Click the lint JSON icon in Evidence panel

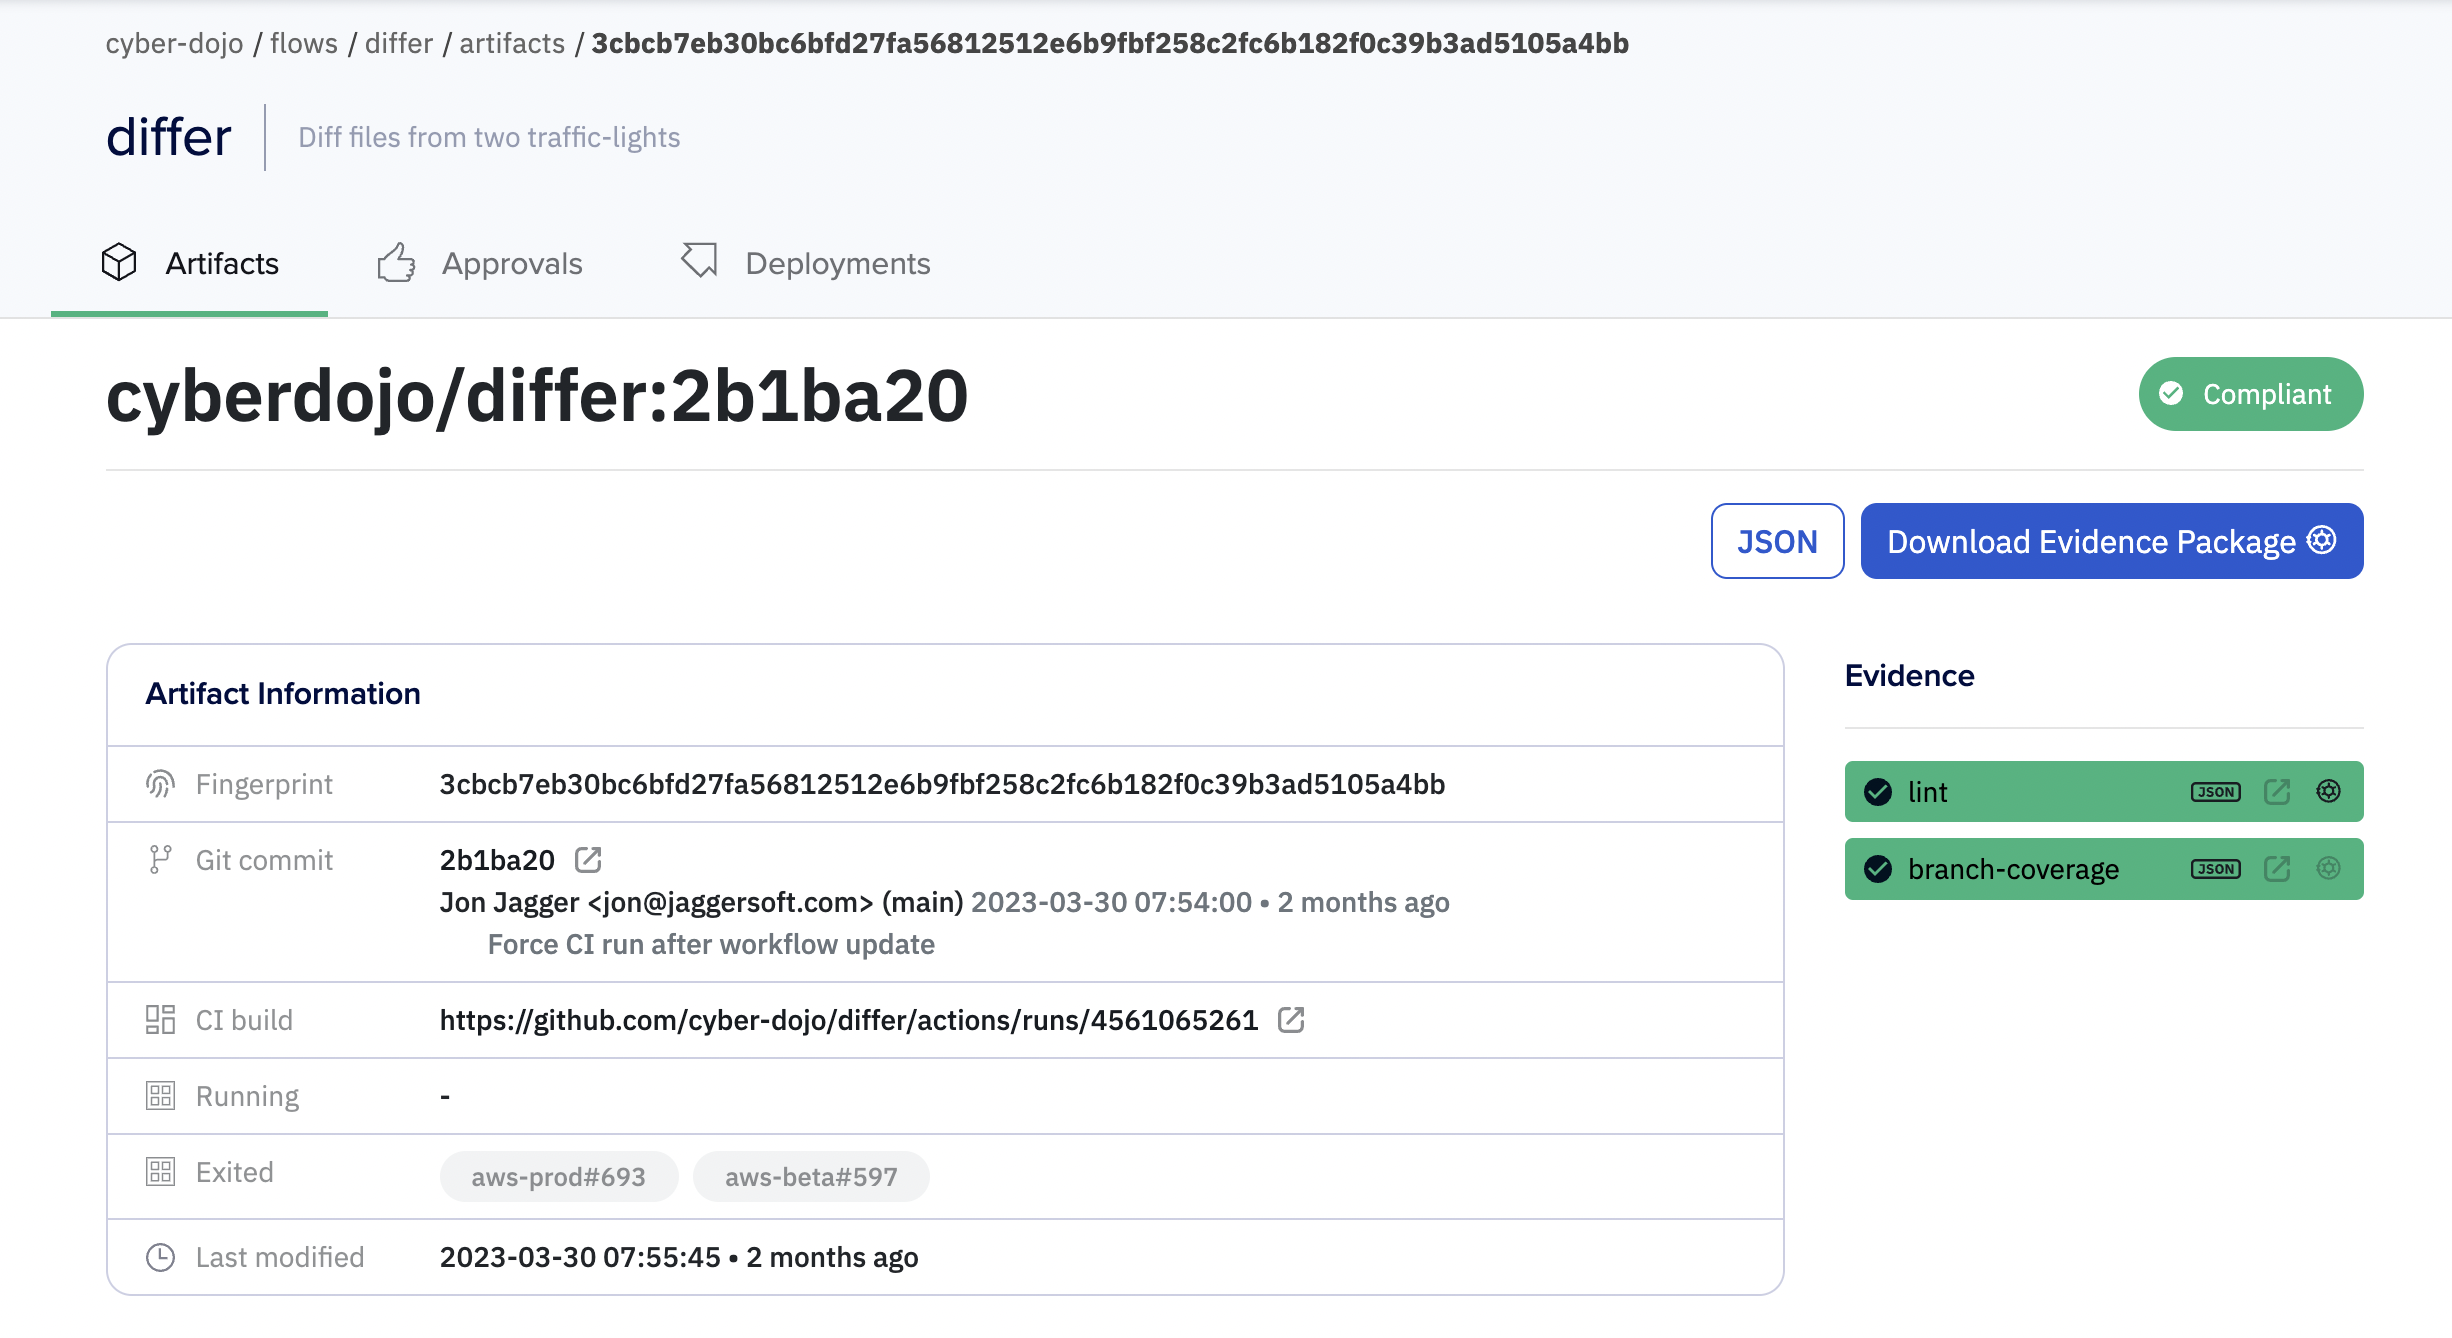point(2215,791)
